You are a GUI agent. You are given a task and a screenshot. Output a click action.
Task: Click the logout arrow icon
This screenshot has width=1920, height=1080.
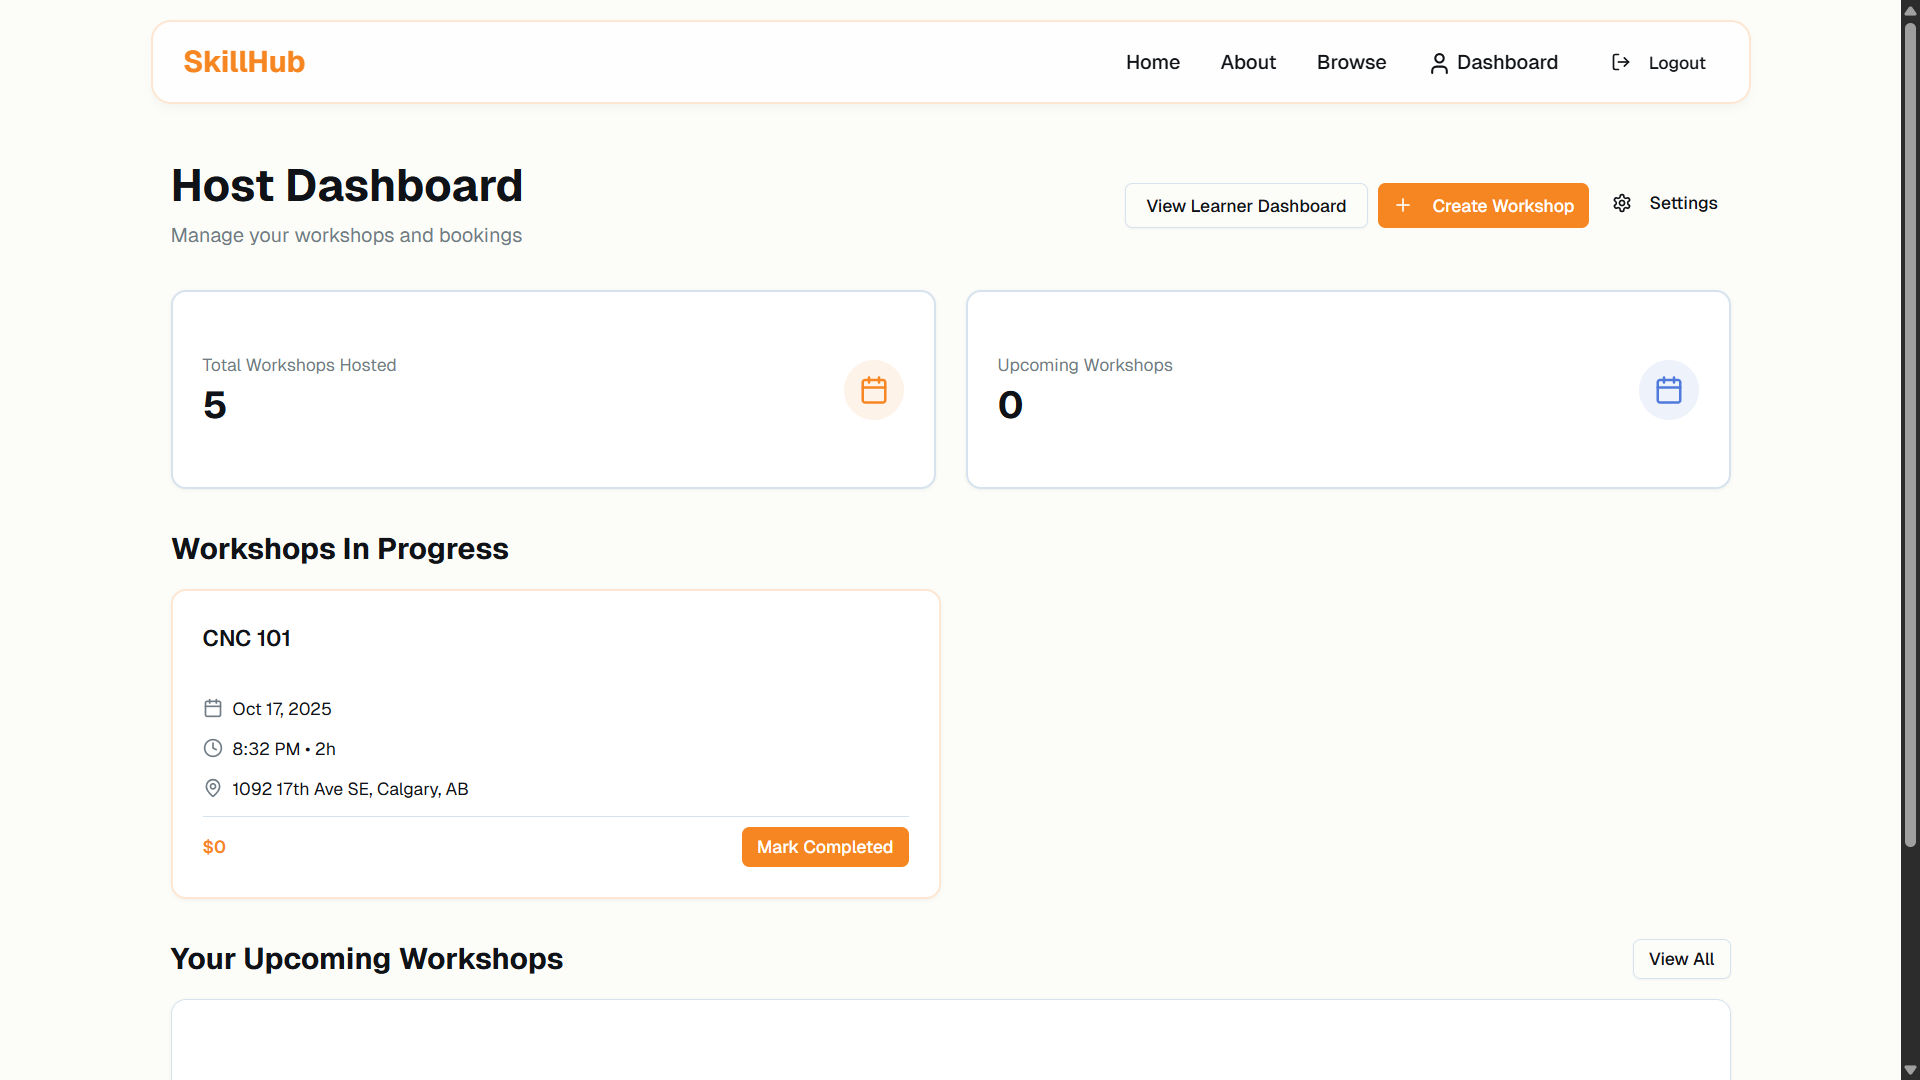point(1620,63)
